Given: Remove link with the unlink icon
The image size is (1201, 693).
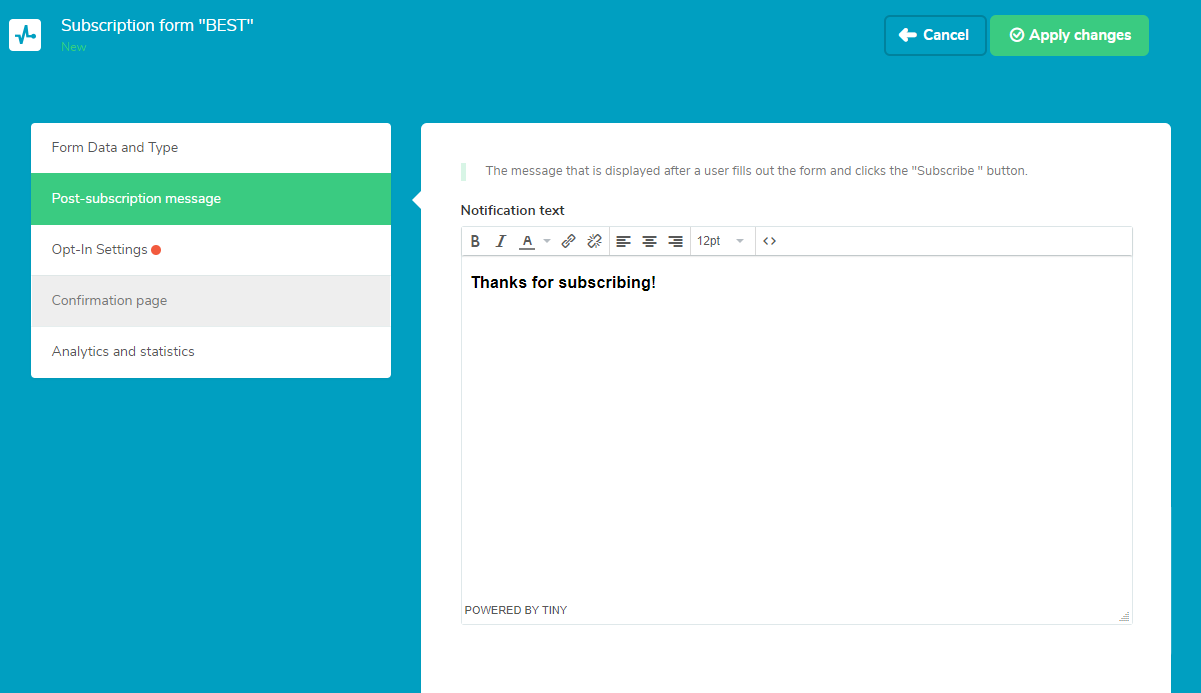Looking at the screenshot, I should click(x=594, y=241).
